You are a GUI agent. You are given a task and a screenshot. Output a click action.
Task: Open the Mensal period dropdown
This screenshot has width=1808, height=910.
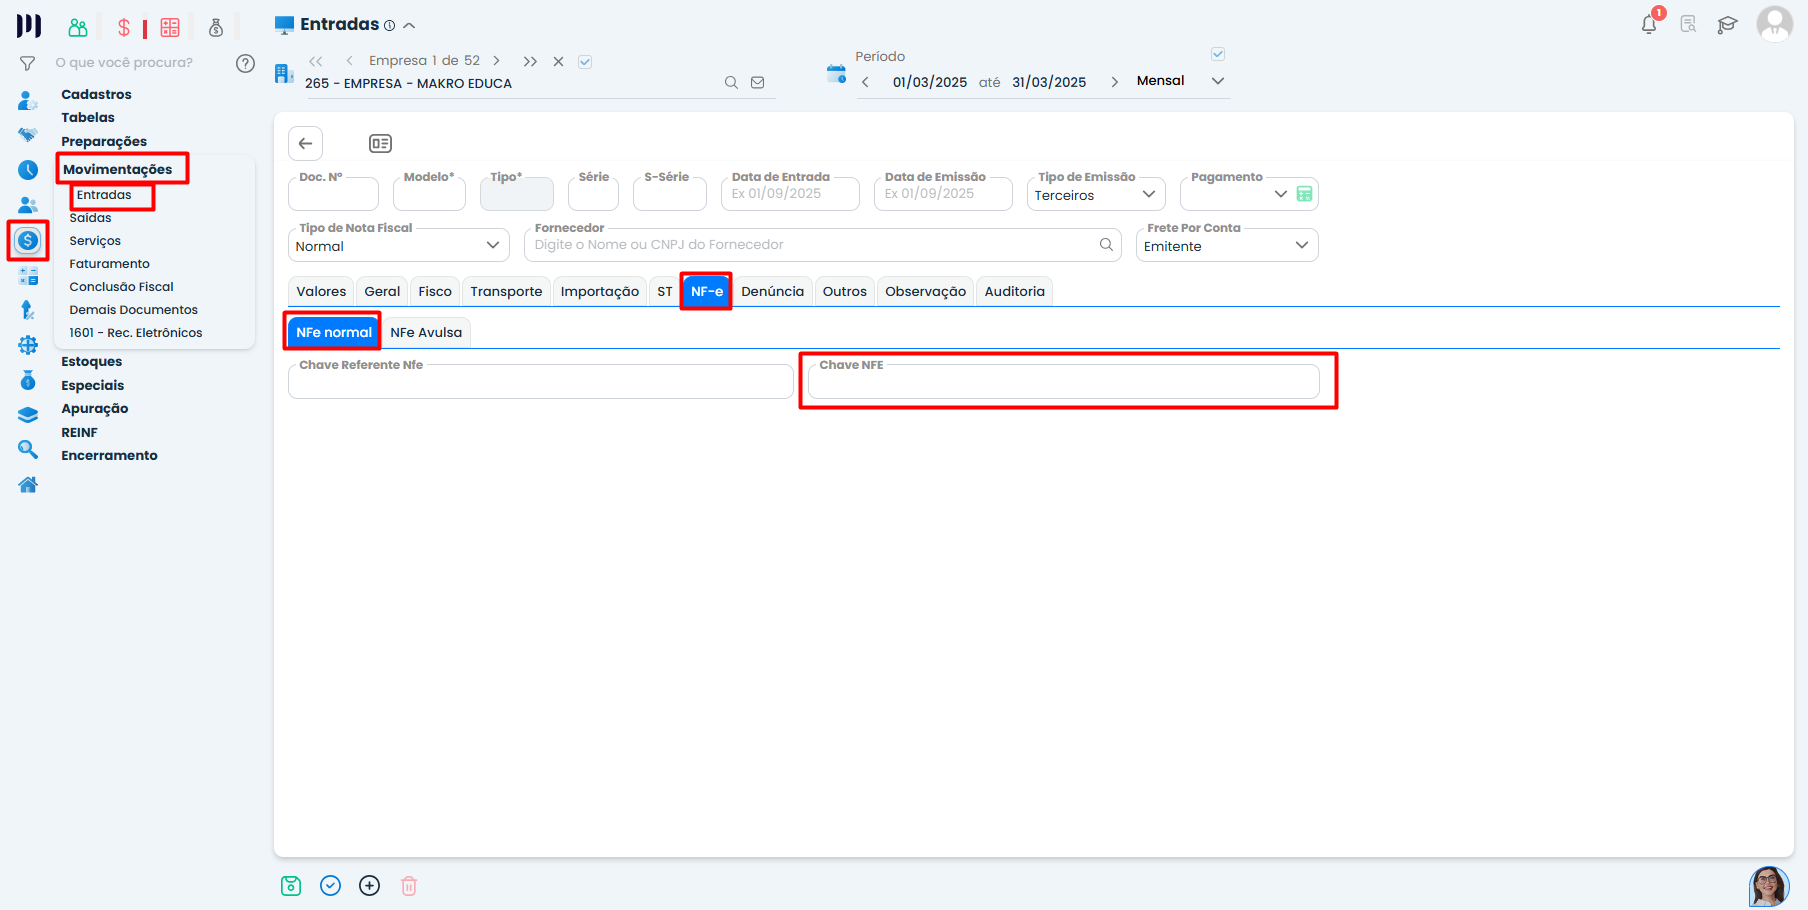pos(1217,81)
